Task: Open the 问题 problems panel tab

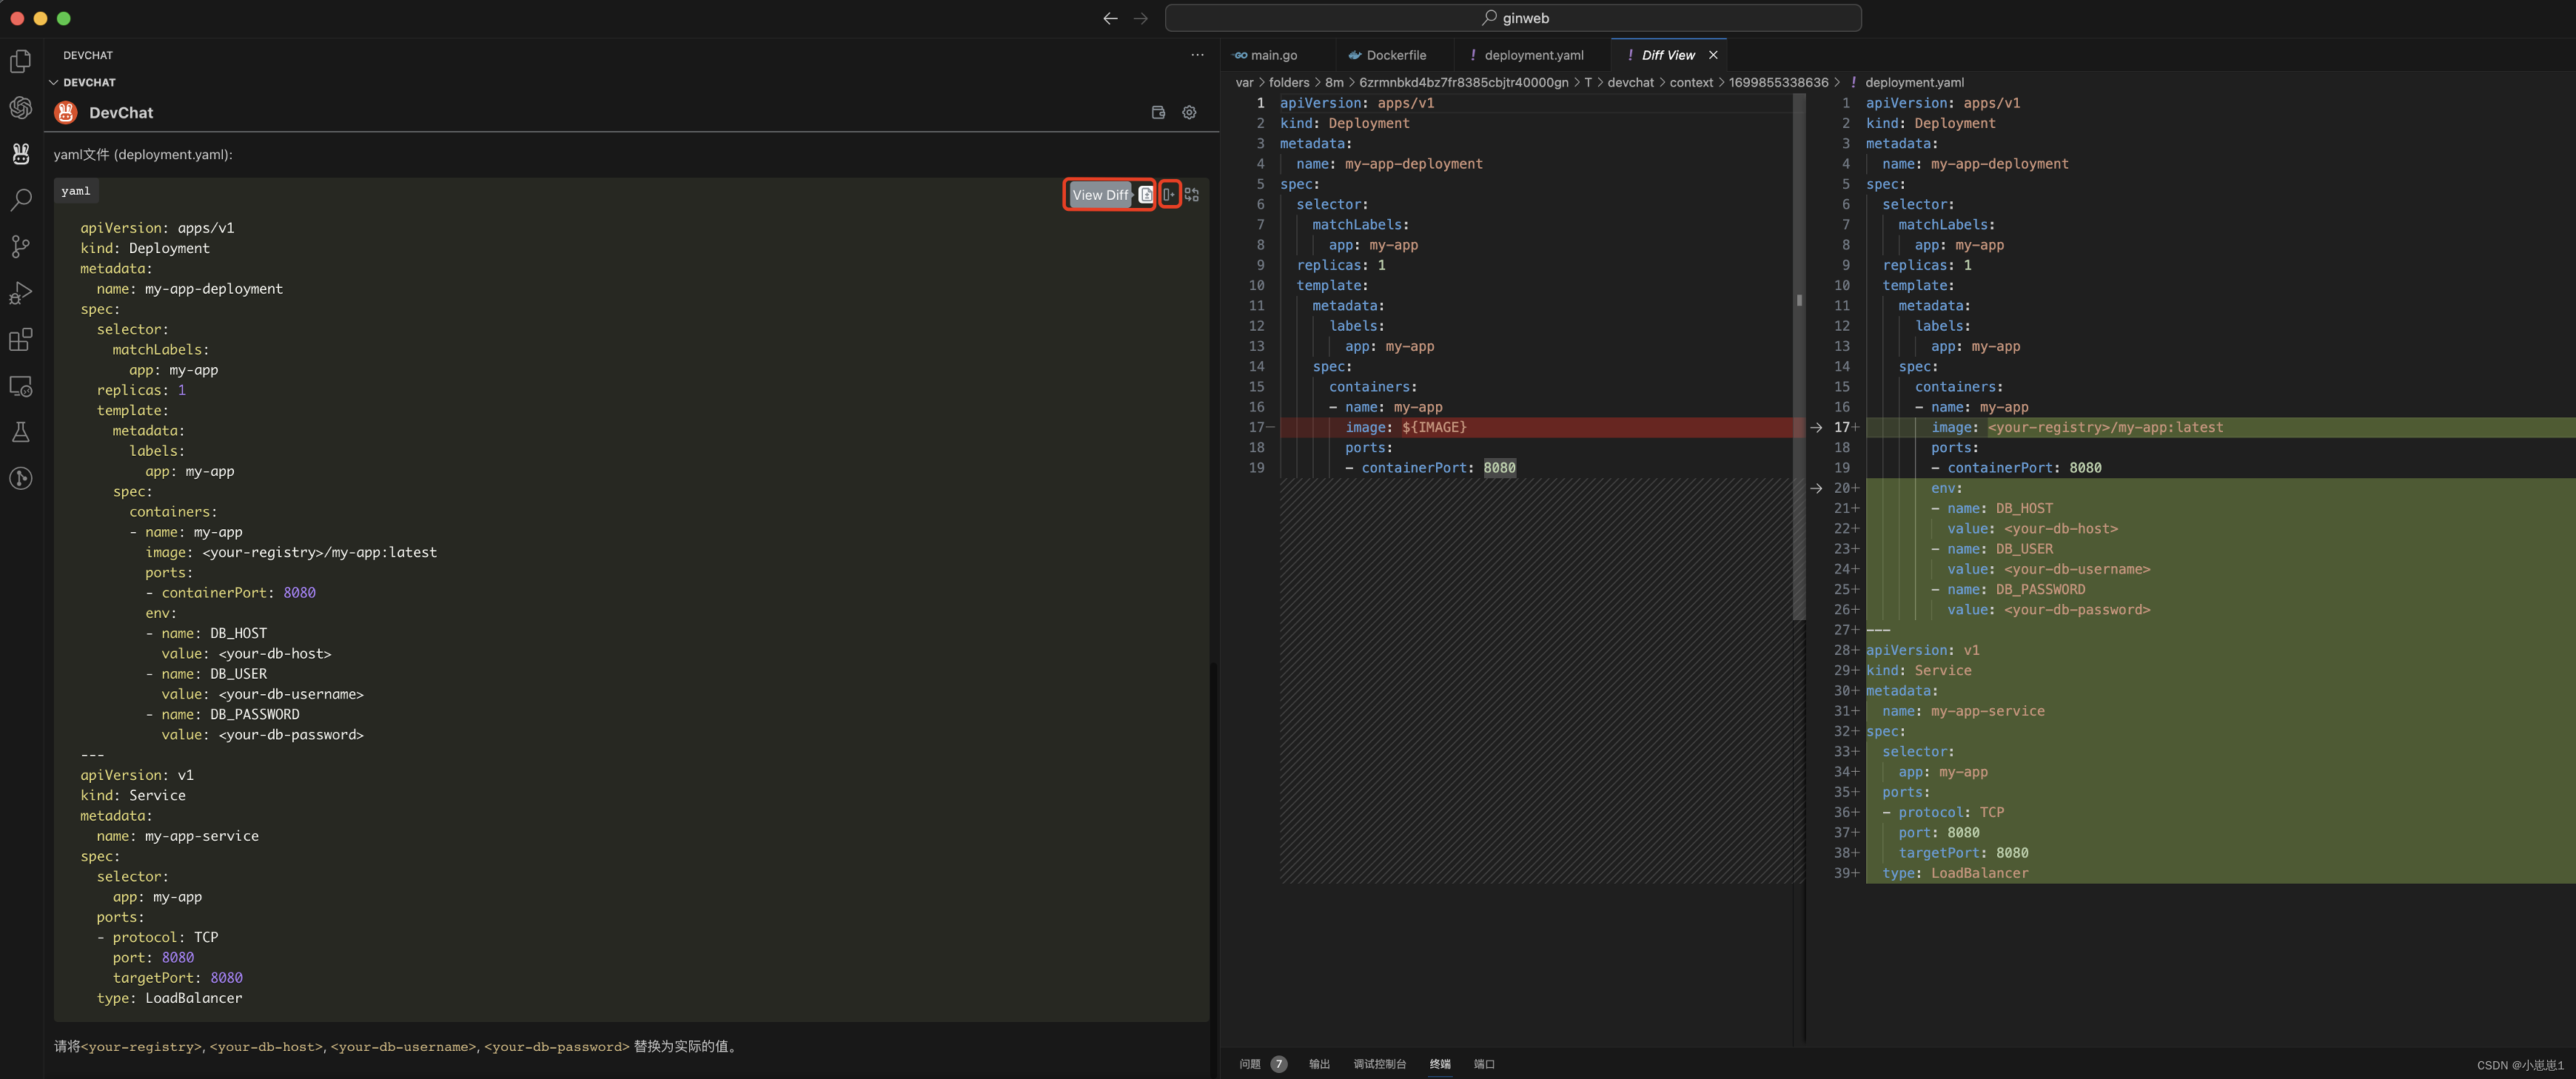Action: (x=1250, y=1064)
